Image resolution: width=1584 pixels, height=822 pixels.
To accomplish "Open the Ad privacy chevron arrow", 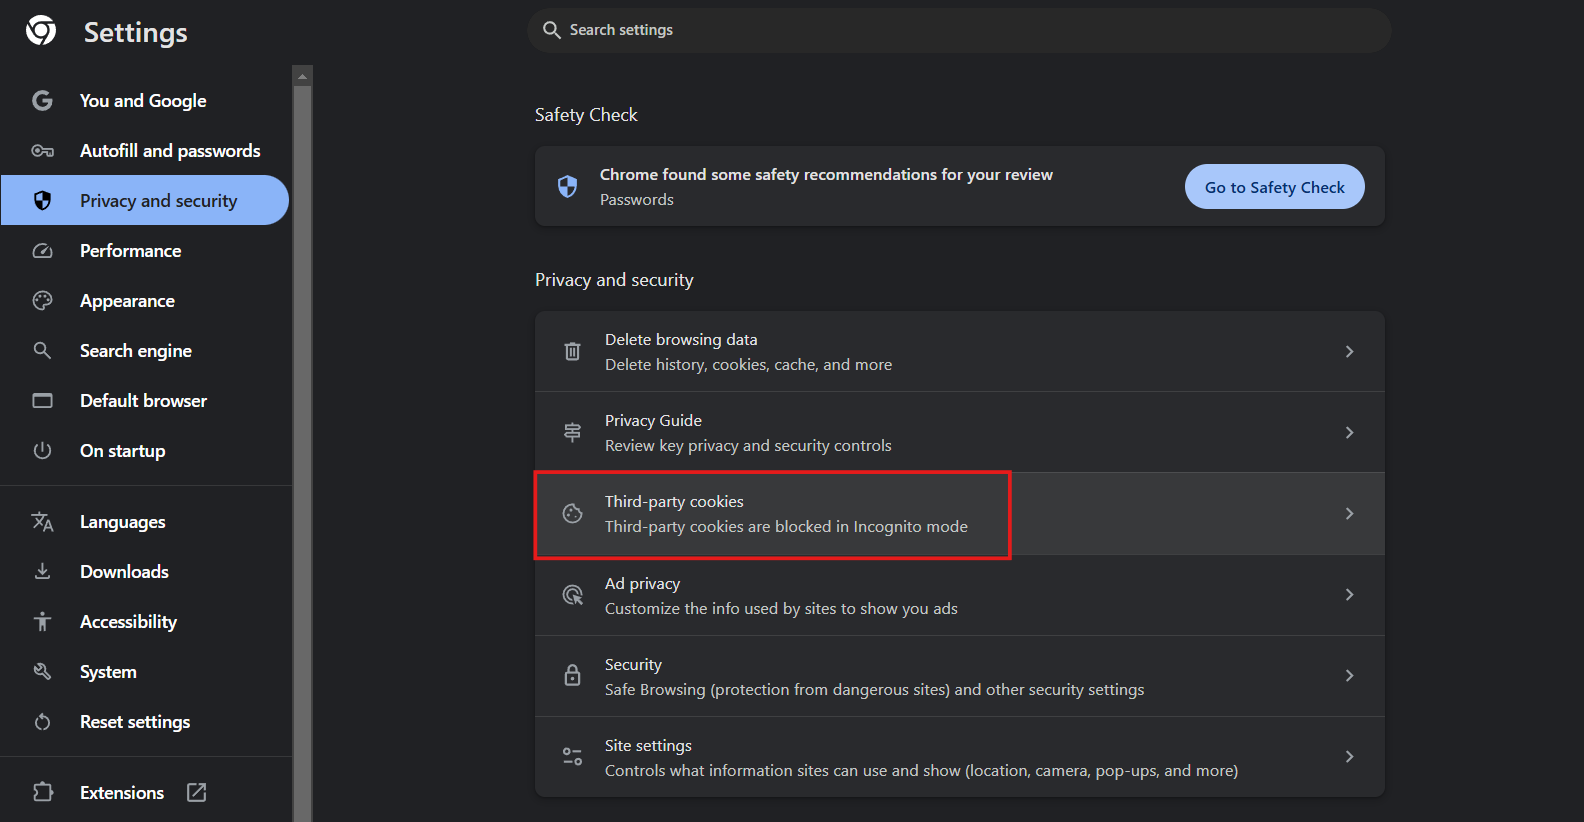I will (x=1349, y=595).
